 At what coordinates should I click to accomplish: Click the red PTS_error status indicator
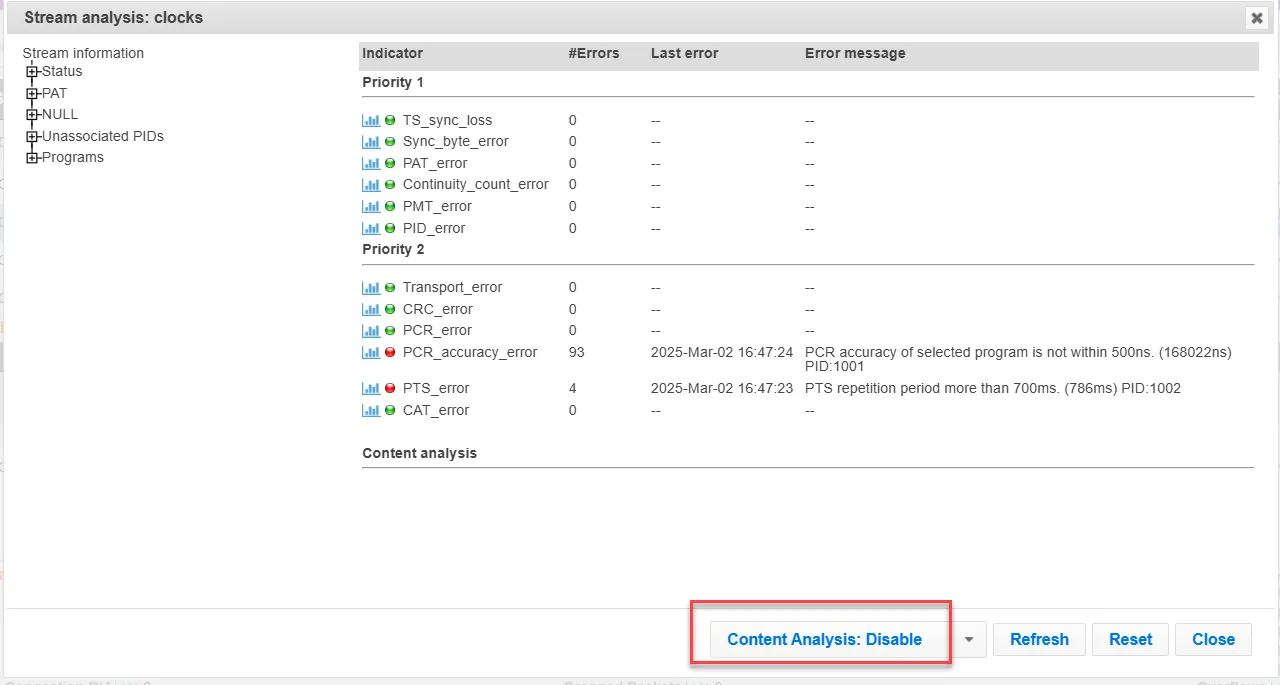390,388
